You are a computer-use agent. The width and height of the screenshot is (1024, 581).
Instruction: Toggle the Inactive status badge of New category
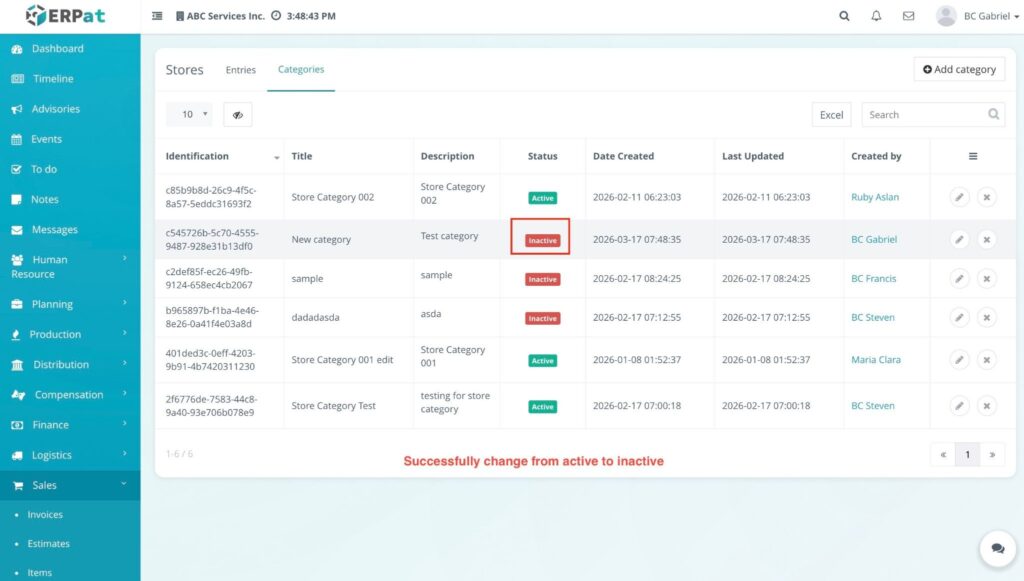tap(543, 241)
